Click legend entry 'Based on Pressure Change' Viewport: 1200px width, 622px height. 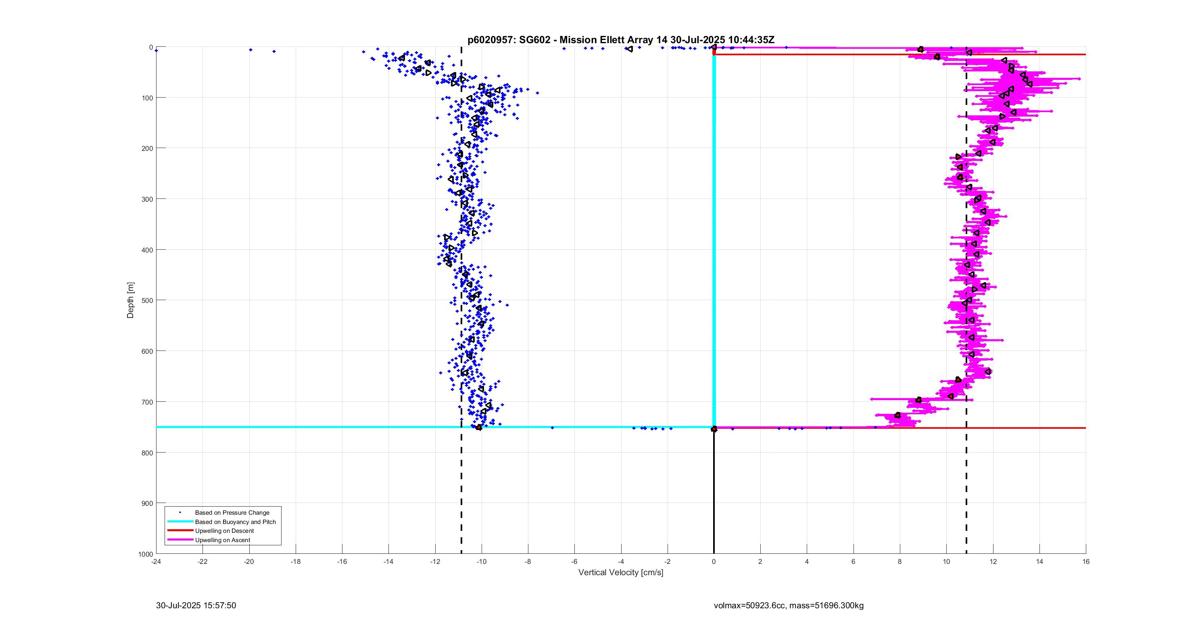click(x=232, y=513)
